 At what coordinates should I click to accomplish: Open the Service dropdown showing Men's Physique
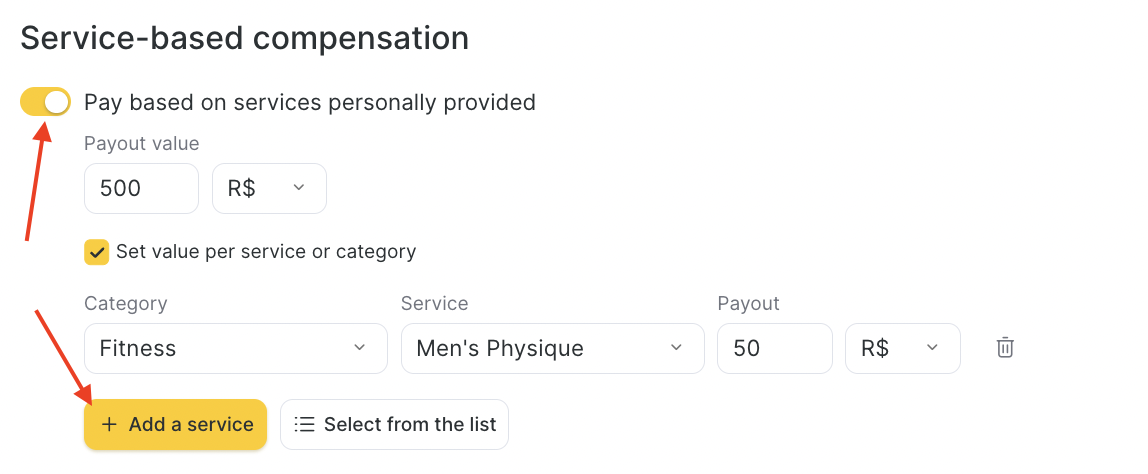[553, 348]
